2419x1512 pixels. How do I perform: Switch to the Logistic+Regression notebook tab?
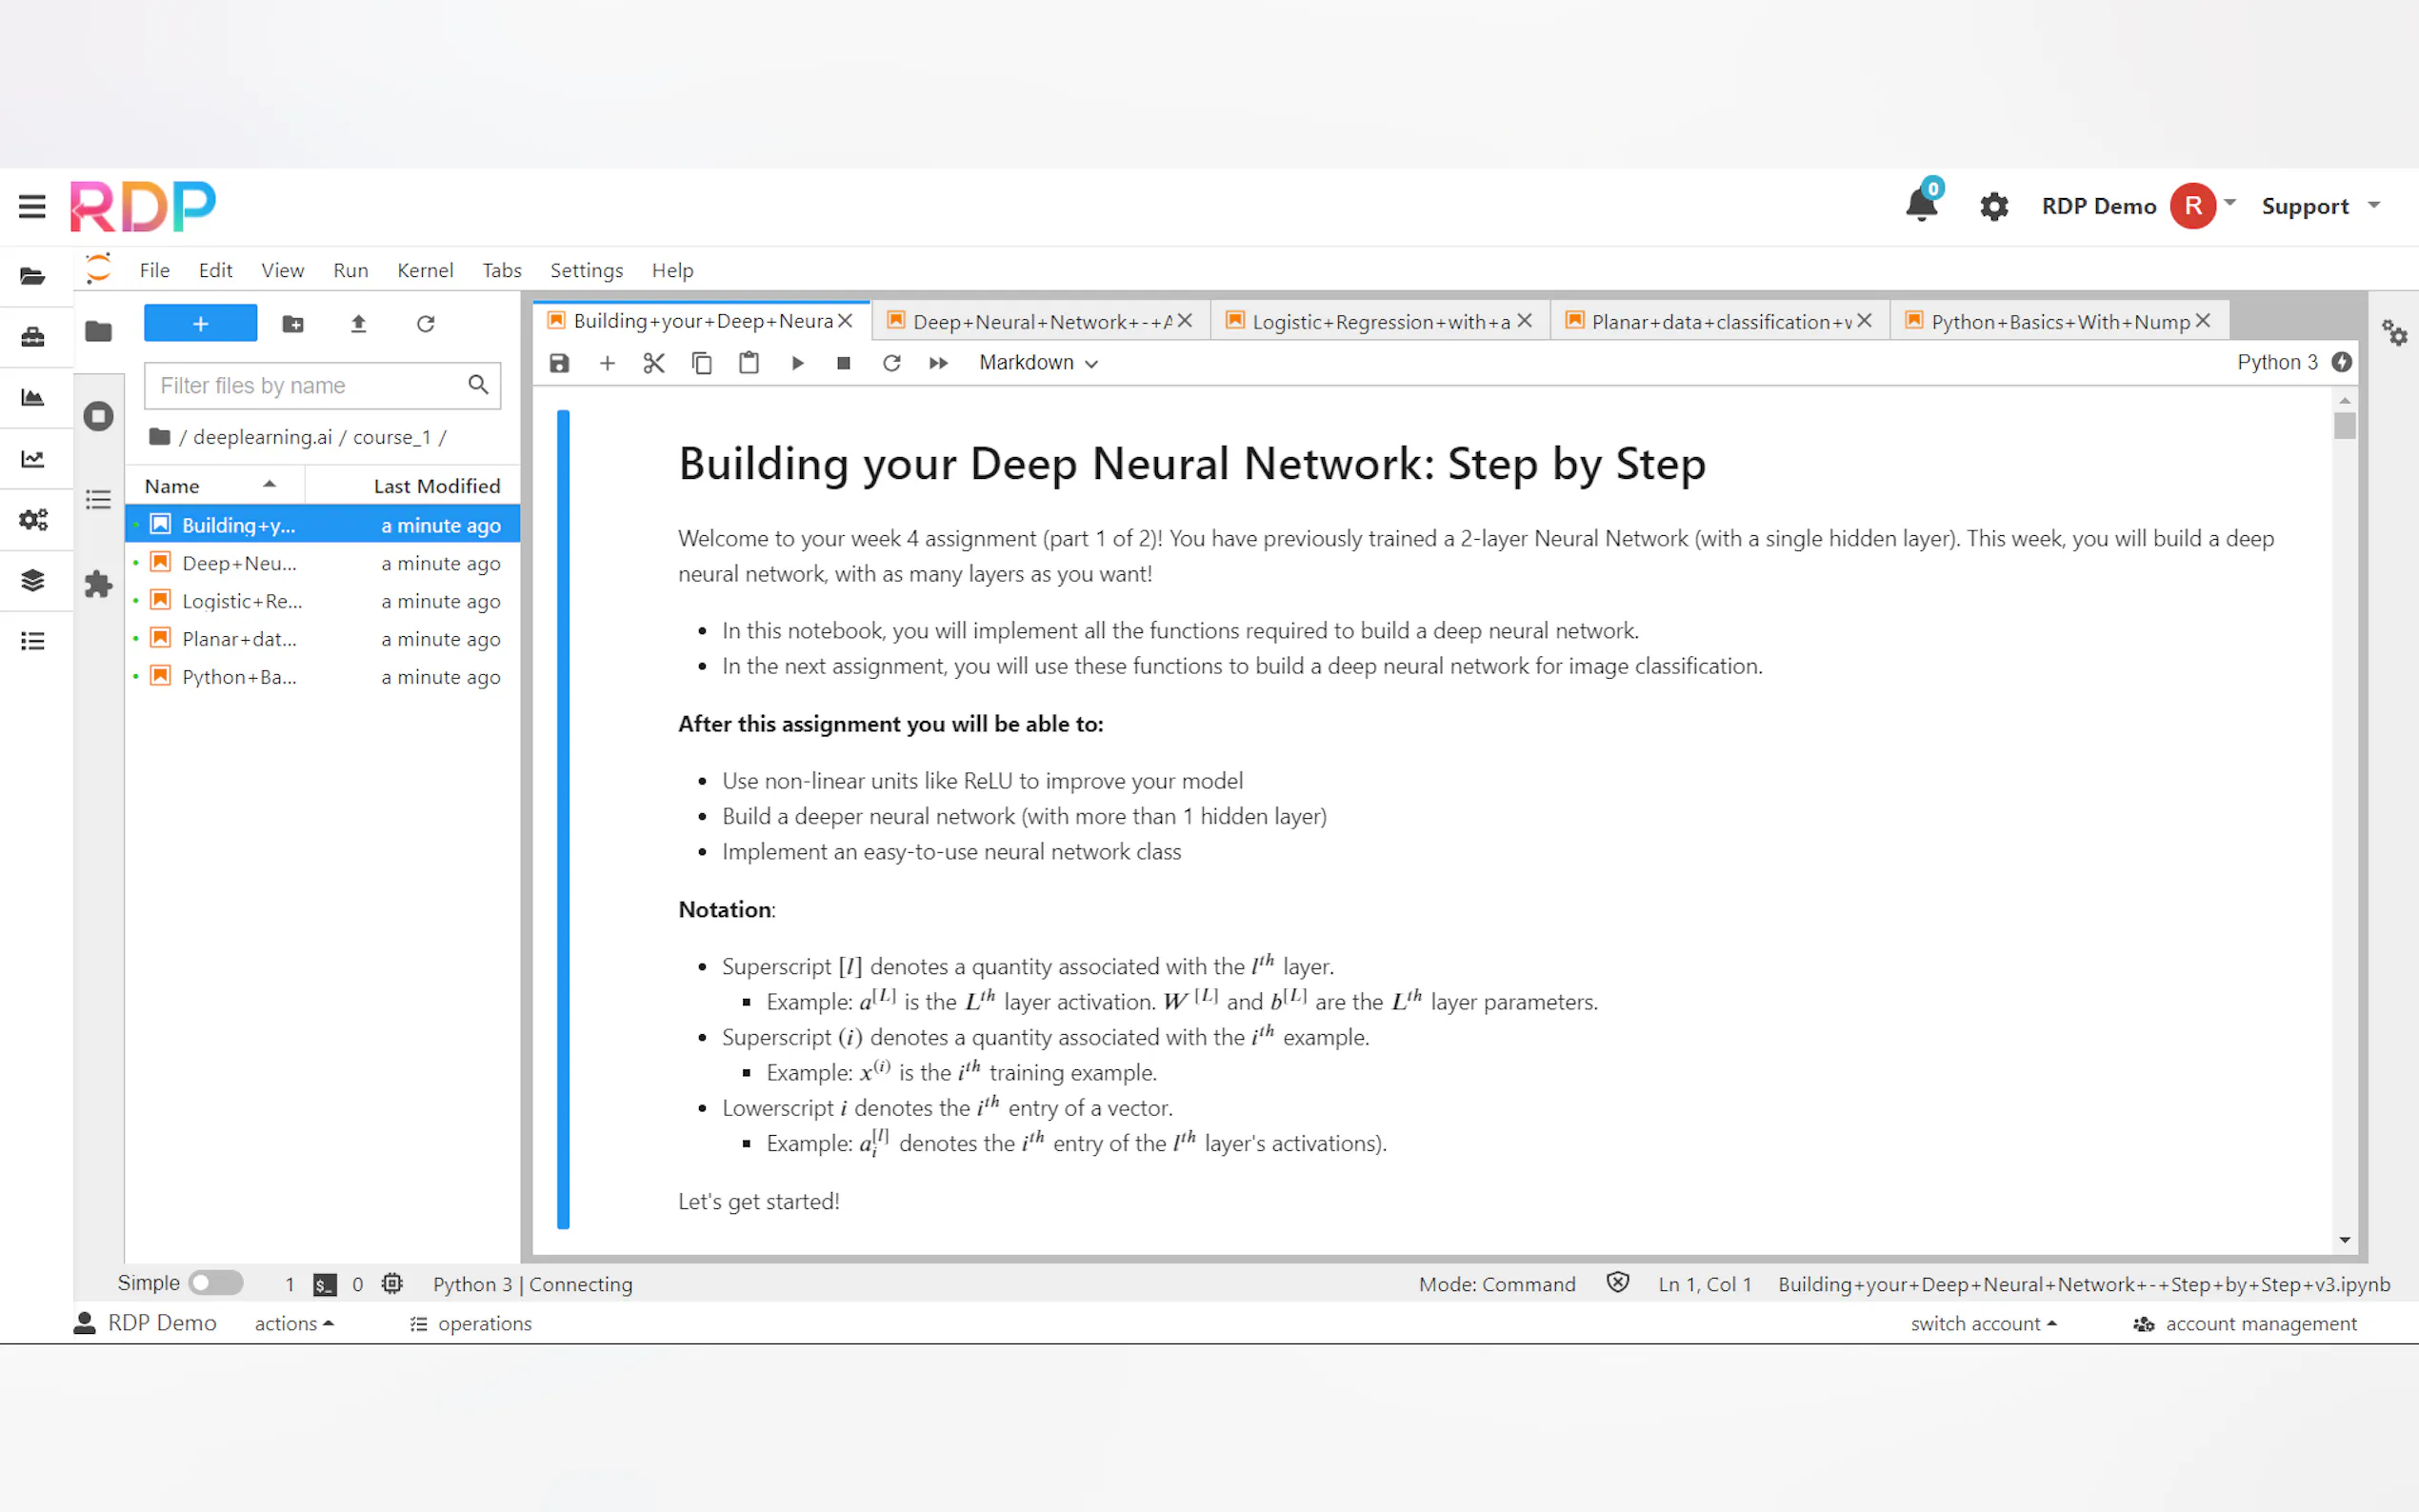(1380, 321)
